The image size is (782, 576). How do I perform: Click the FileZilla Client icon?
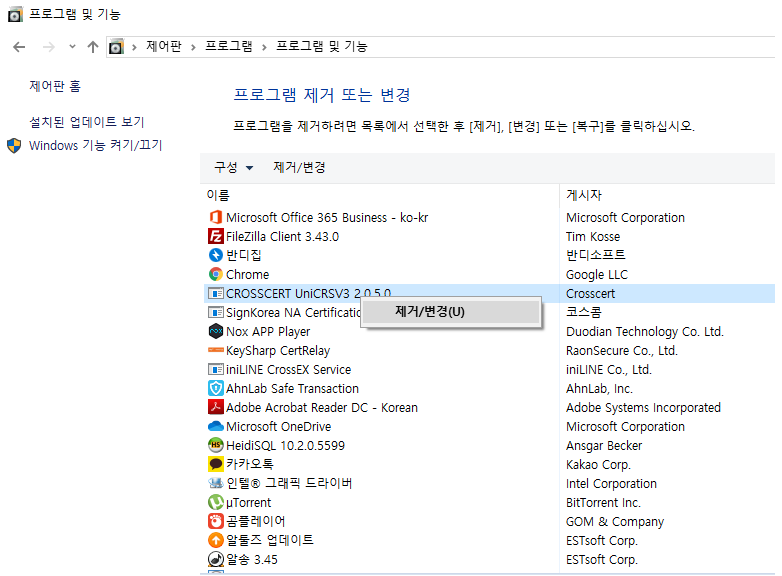click(215, 236)
